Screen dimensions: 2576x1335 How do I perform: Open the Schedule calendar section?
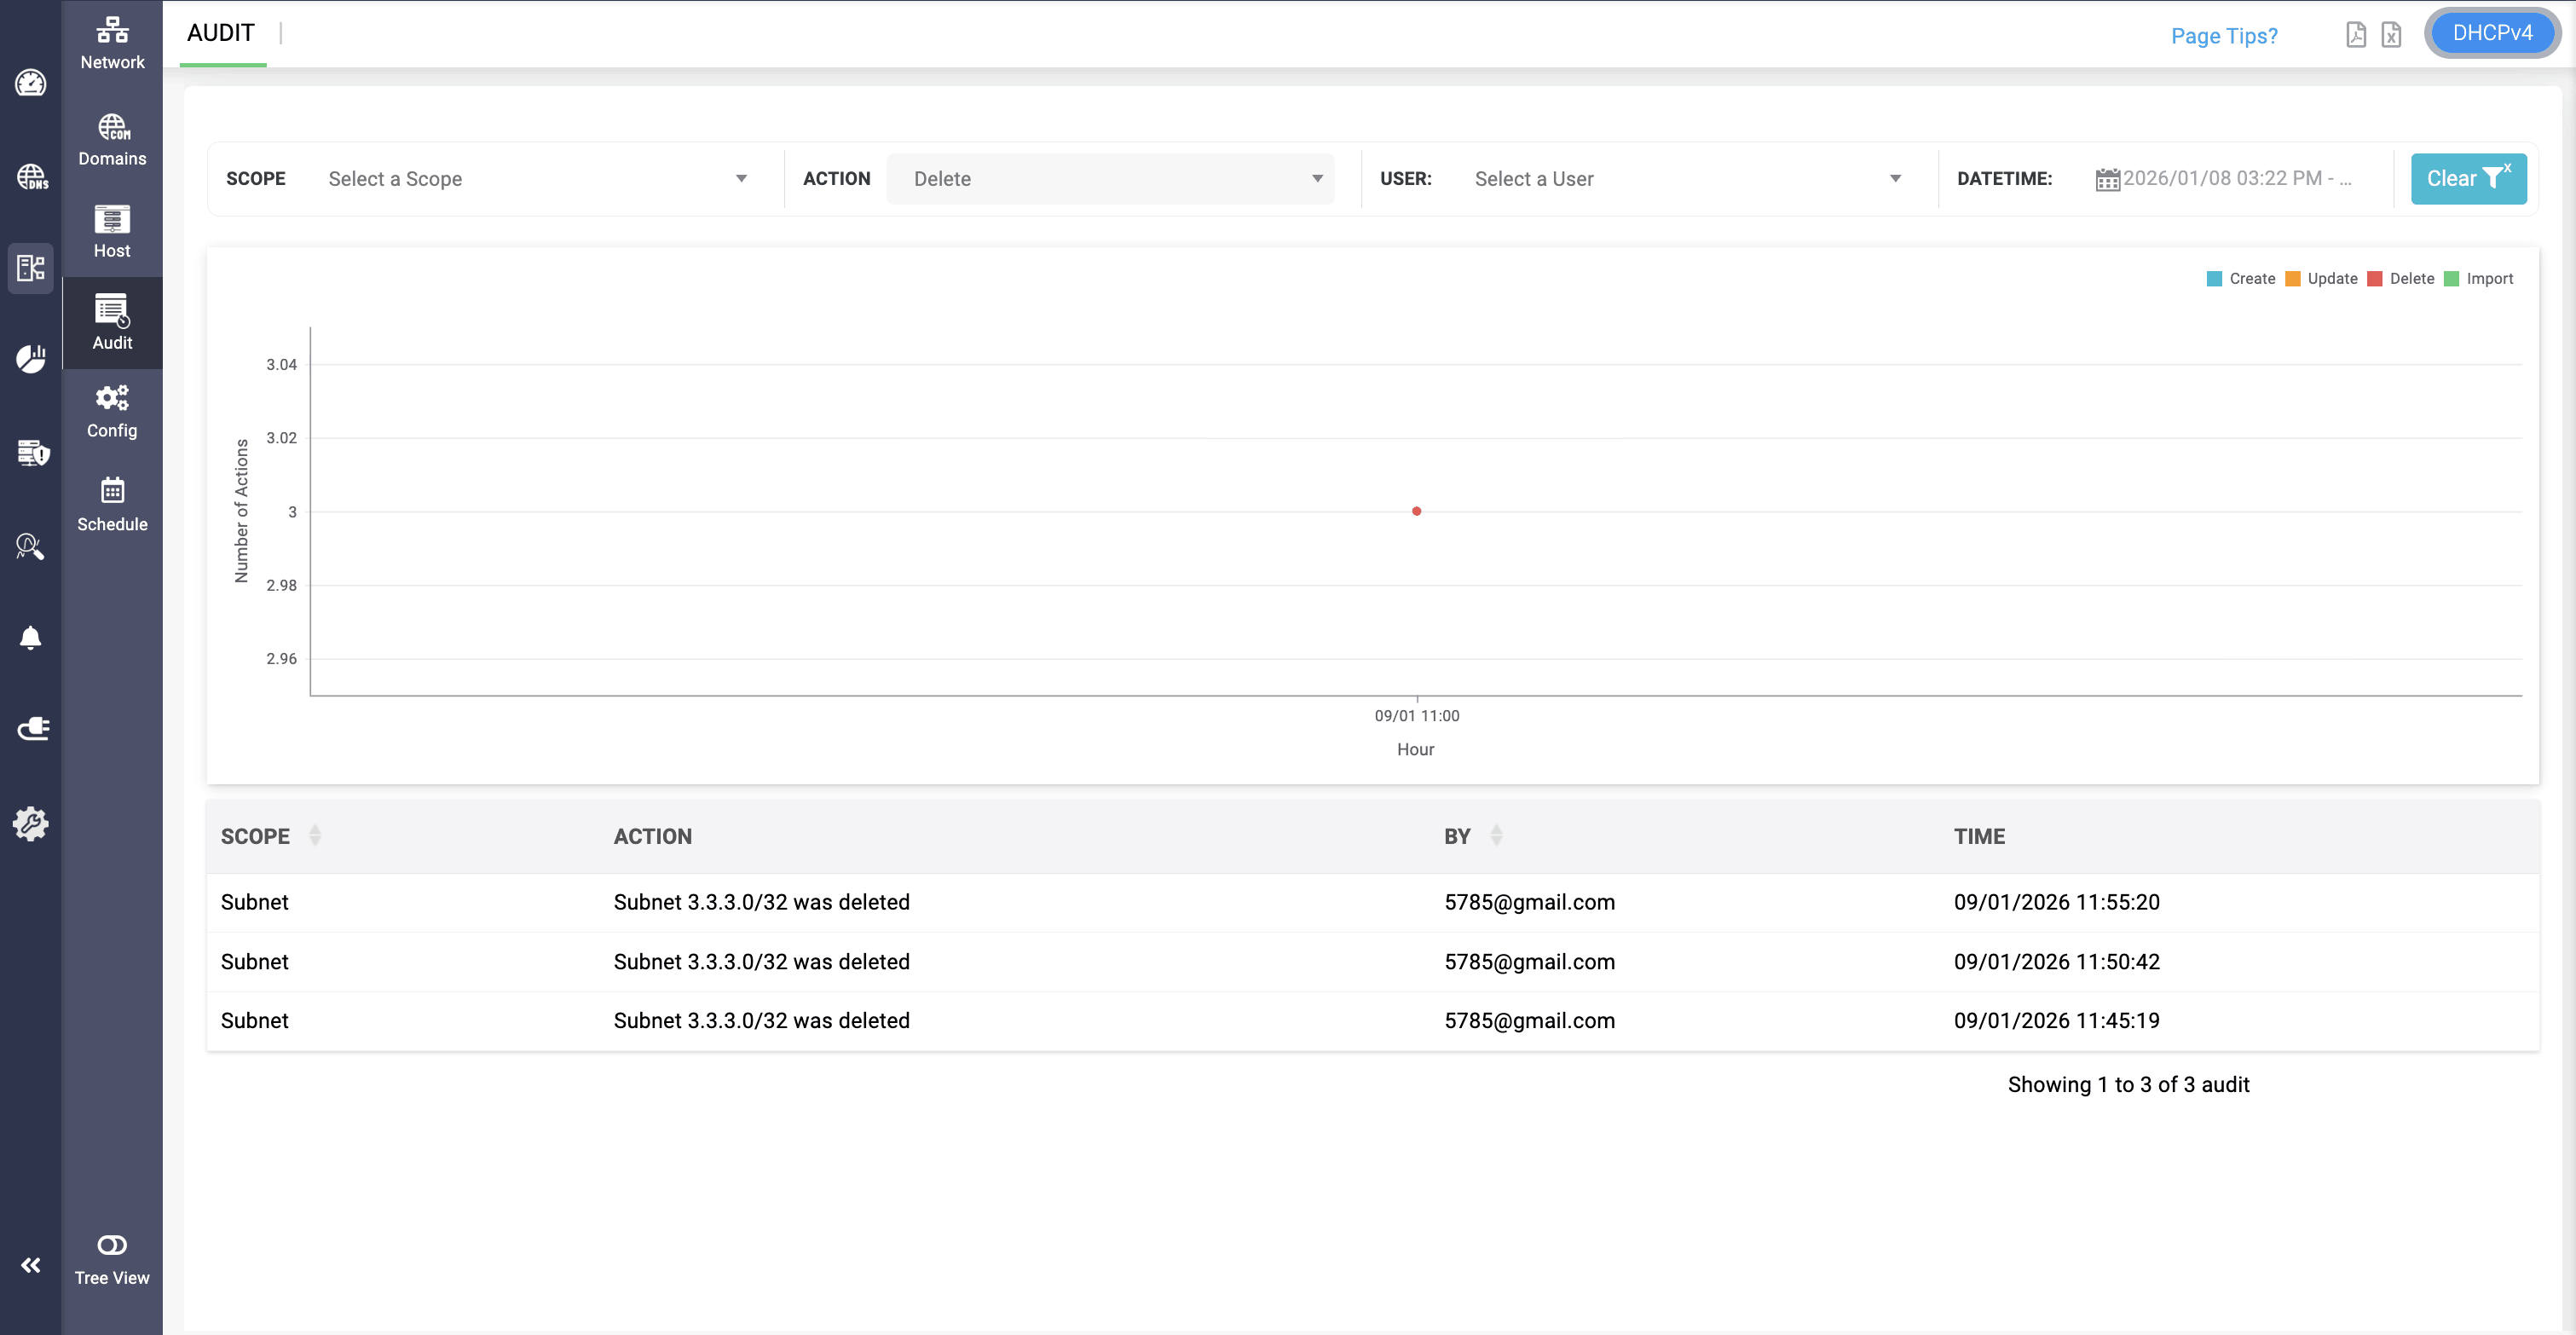[x=112, y=504]
